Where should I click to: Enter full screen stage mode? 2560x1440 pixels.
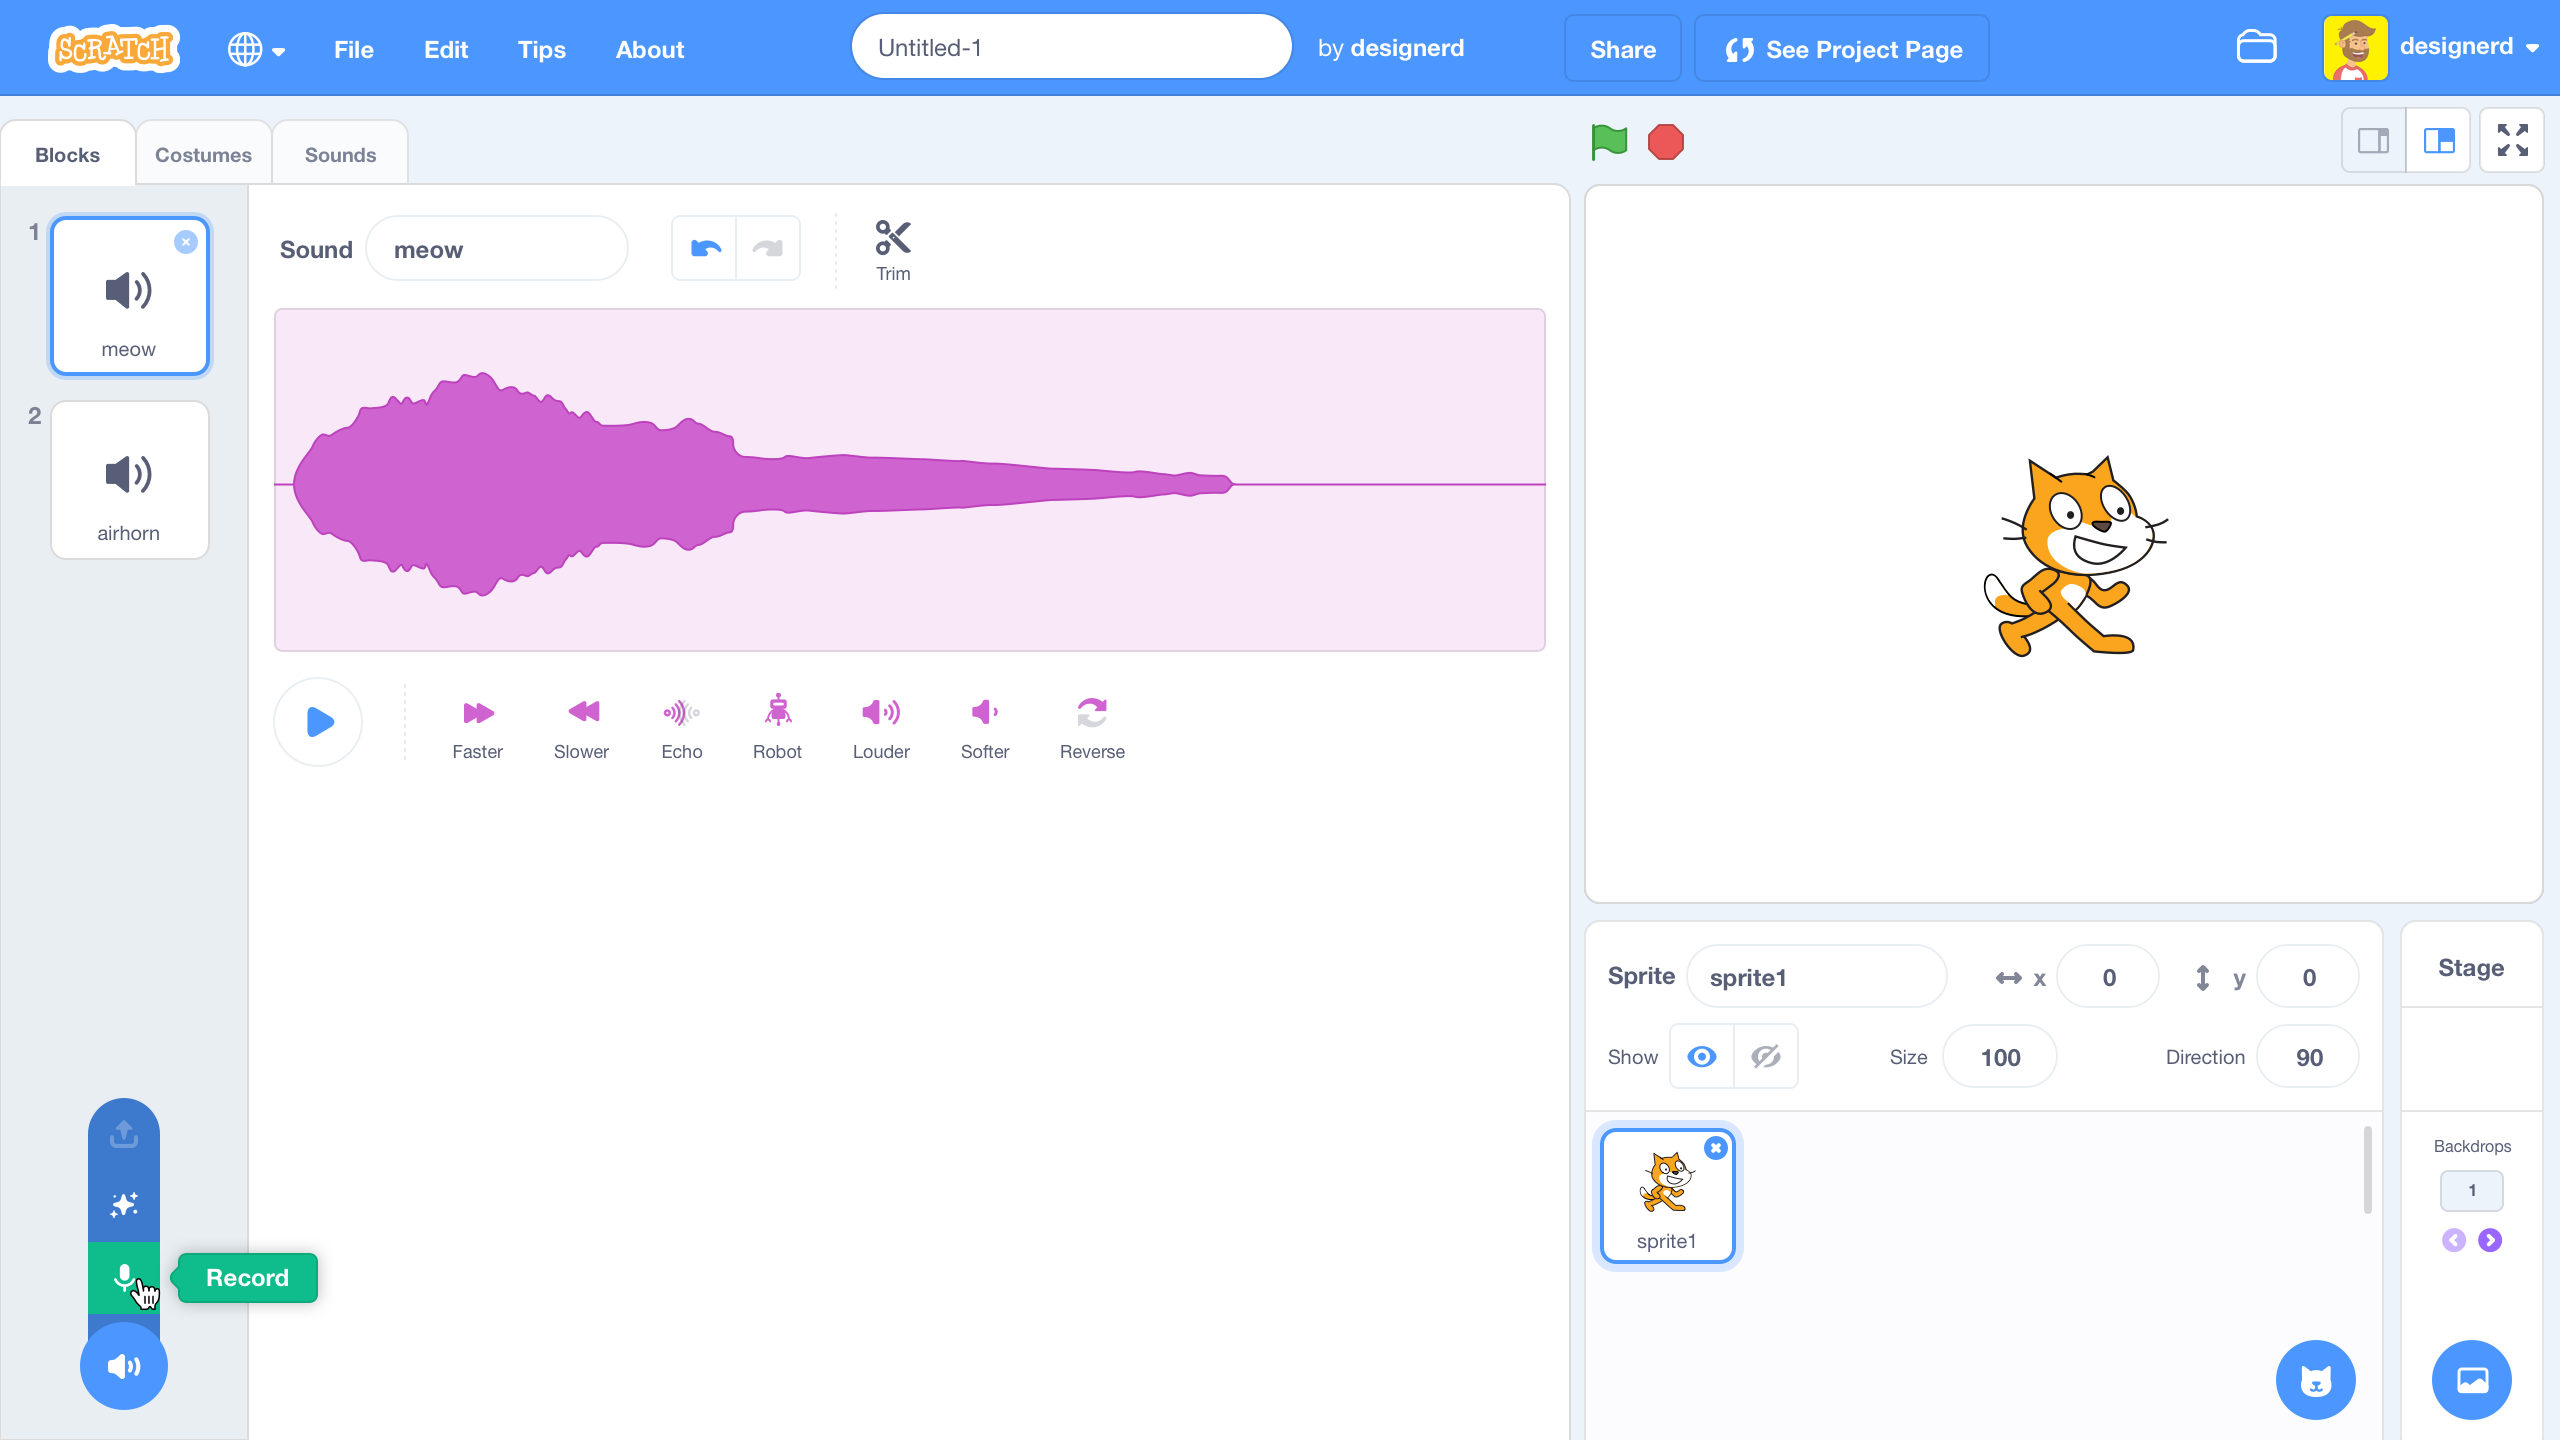click(x=2512, y=141)
